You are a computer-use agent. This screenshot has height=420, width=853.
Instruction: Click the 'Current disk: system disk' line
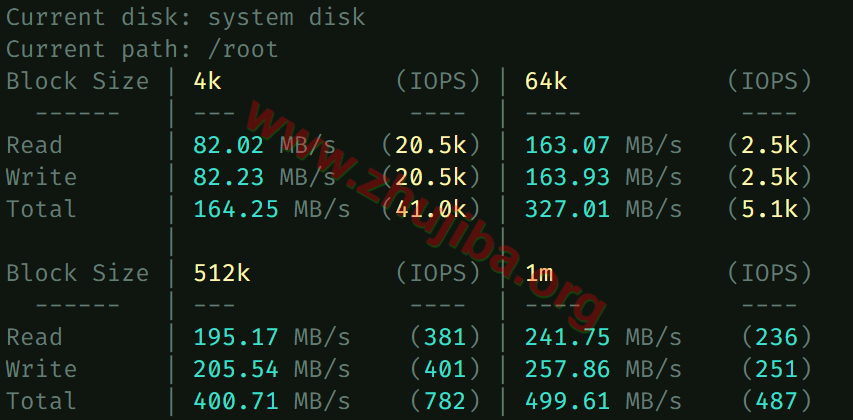point(186,17)
